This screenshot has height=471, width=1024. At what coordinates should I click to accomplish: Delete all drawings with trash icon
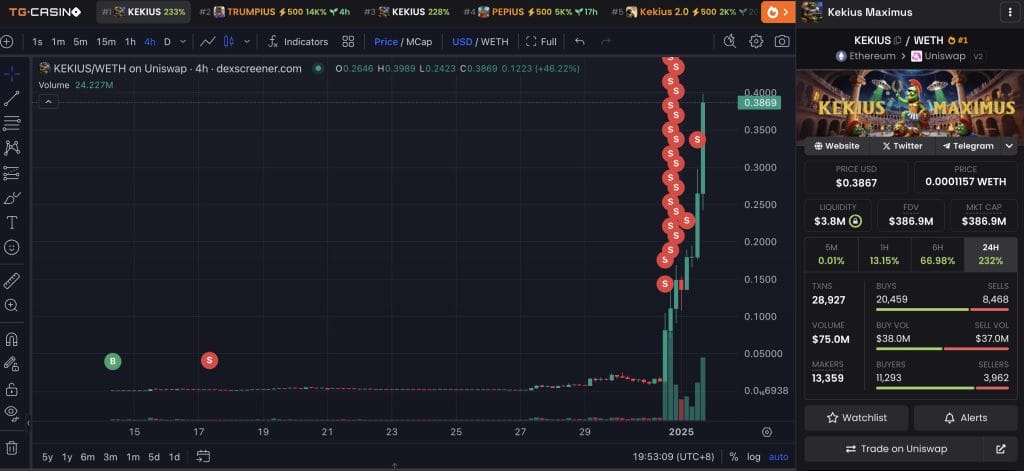(x=12, y=448)
